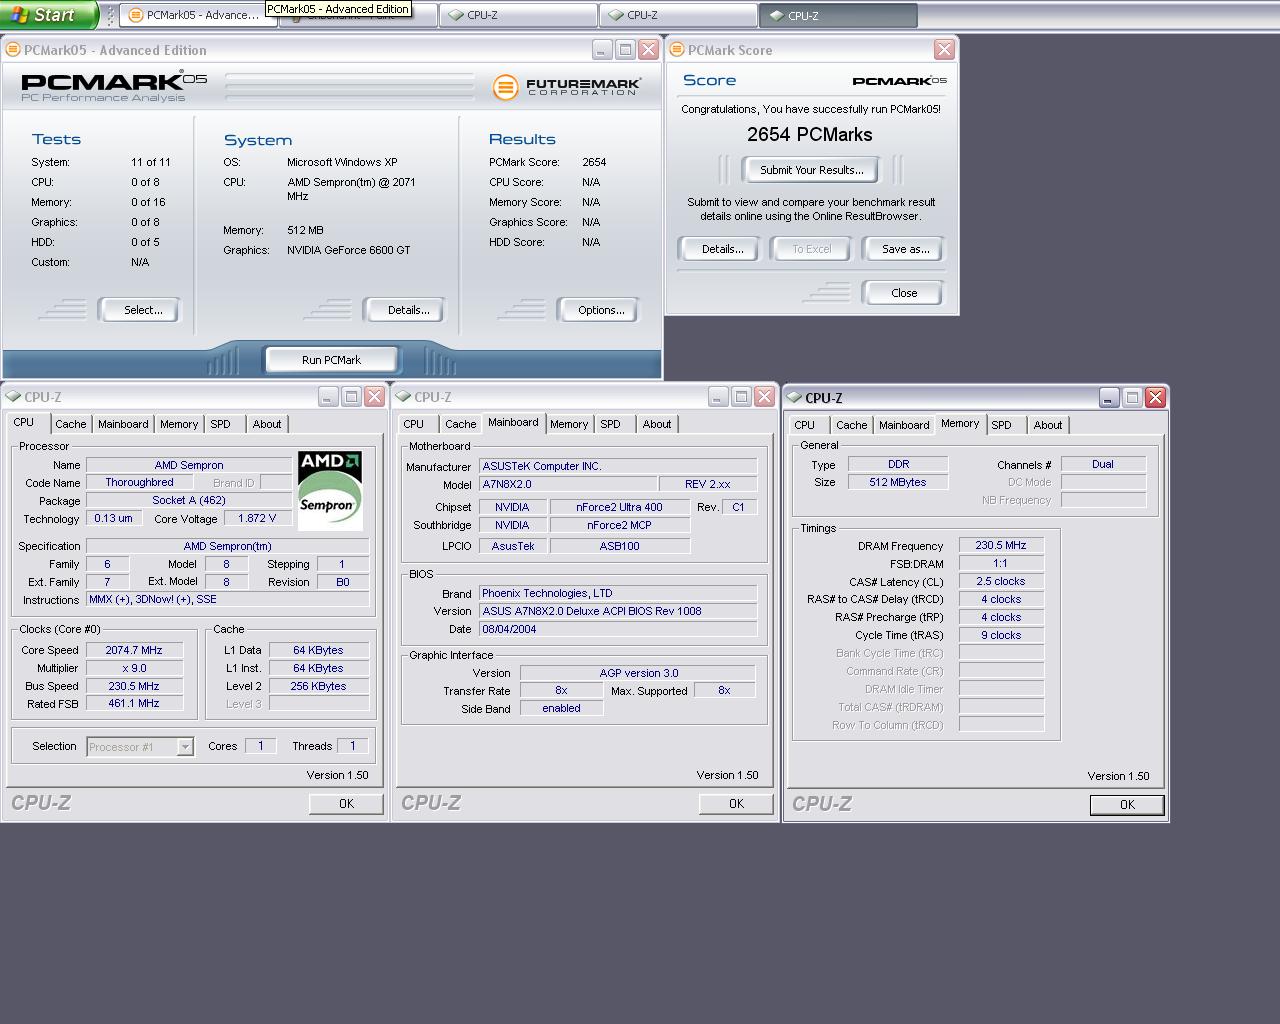Open Memory tab in CPU window
Viewport: 1280px width, 1024px height.
click(x=179, y=424)
